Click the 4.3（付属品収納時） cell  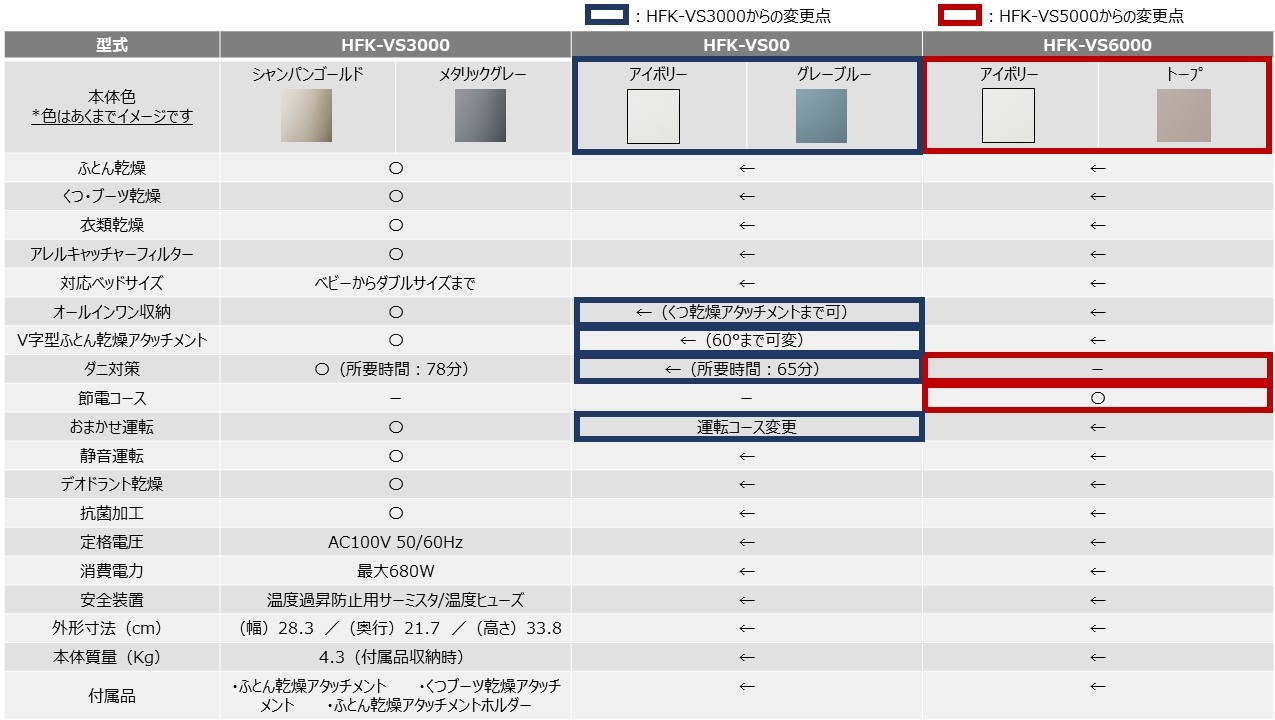coord(395,657)
